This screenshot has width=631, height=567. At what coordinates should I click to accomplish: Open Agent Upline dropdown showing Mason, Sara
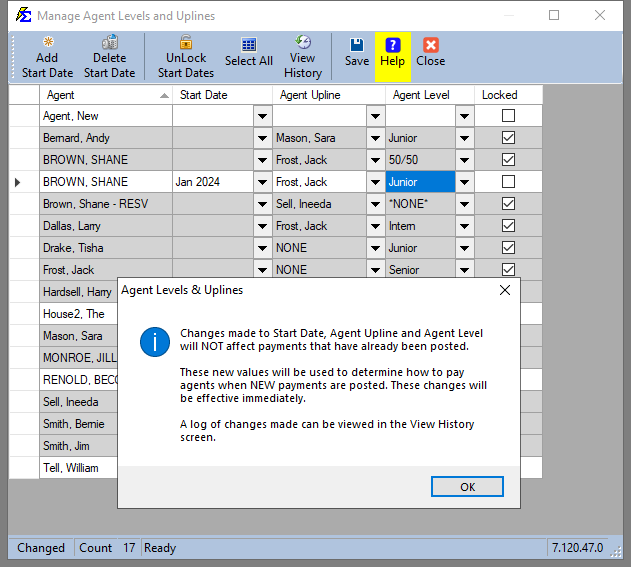pyautogui.click(x=375, y=138)
